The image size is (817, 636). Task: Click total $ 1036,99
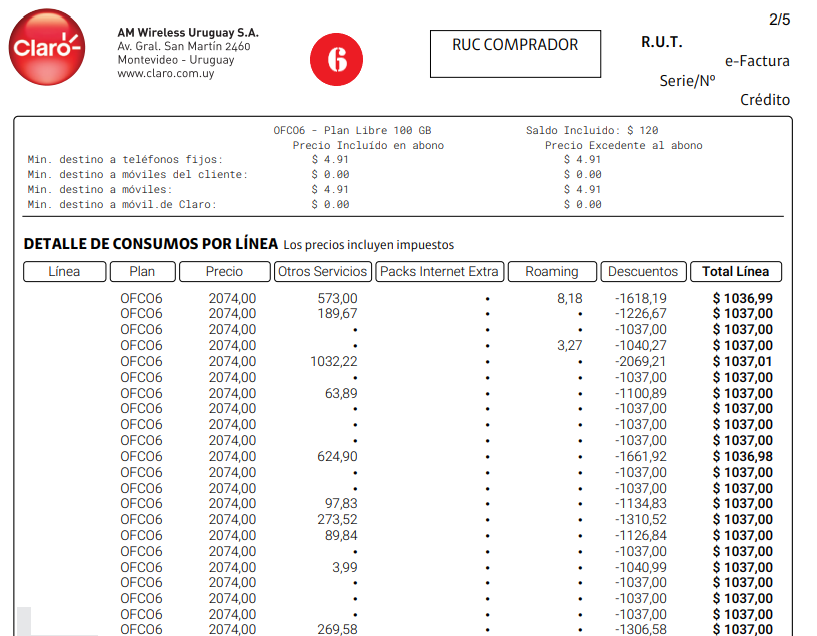pos(742,298)
